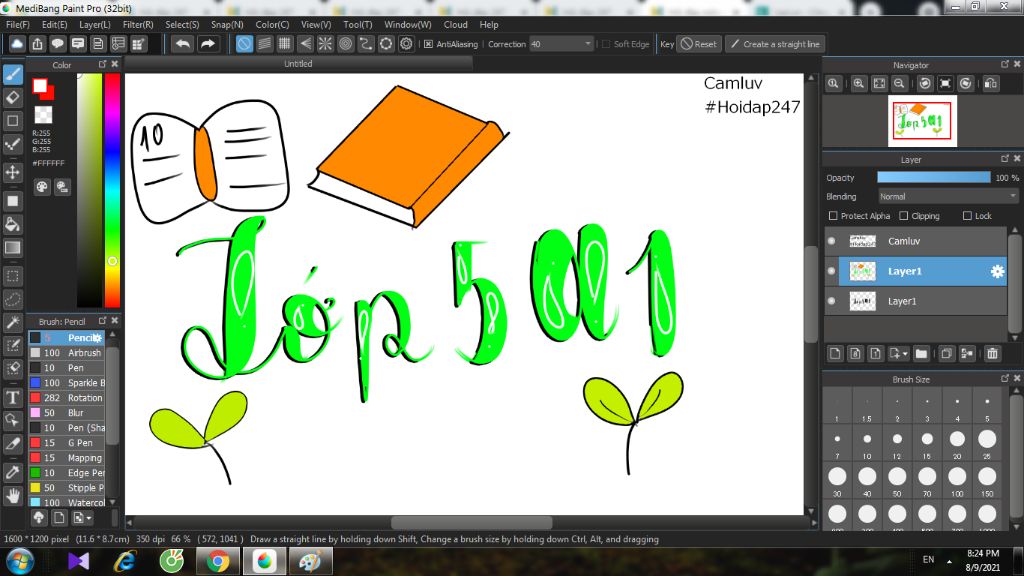The height and width of the screenshot is (576, 1024).
Task: Open the Filter menu
Action: [138, 24]
